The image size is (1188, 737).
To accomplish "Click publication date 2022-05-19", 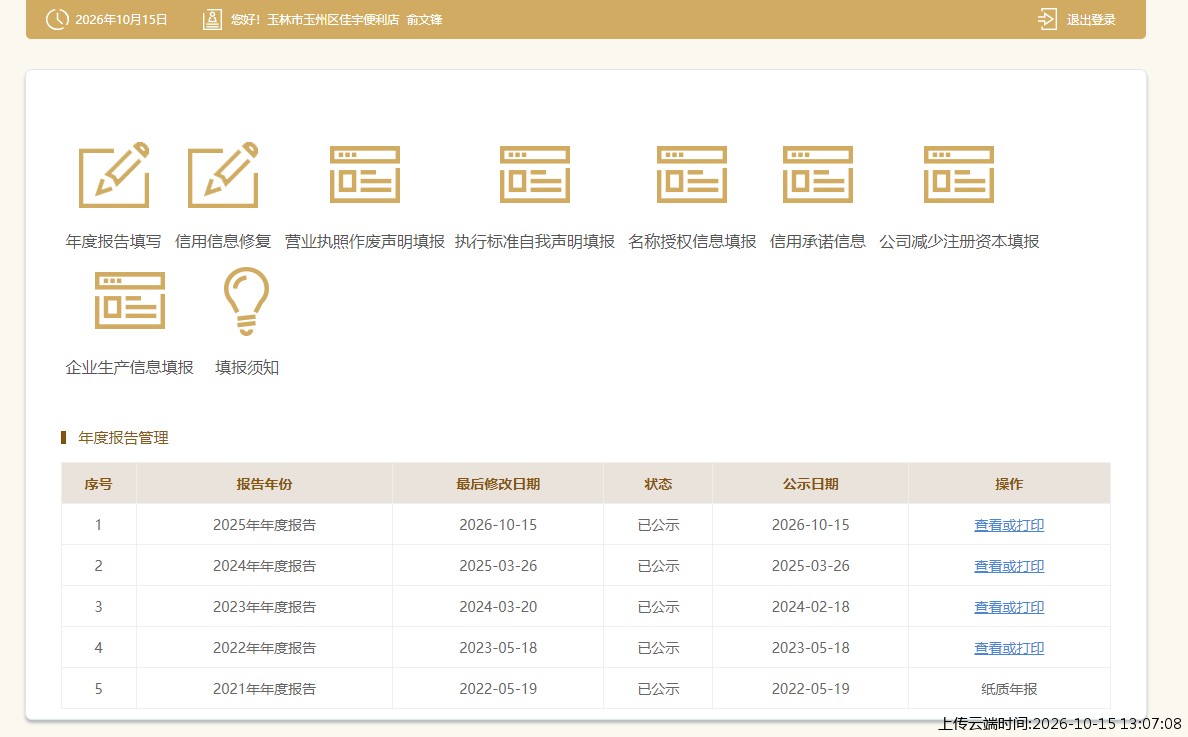I will coord(810,689).
